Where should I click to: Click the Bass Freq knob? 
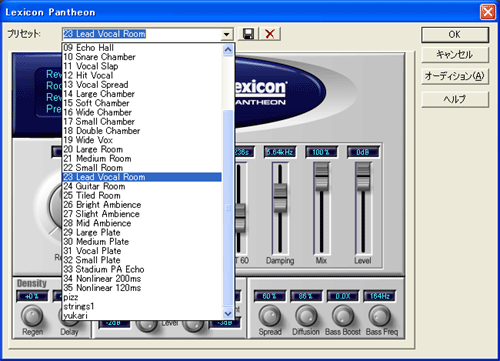tap(379, 316)
